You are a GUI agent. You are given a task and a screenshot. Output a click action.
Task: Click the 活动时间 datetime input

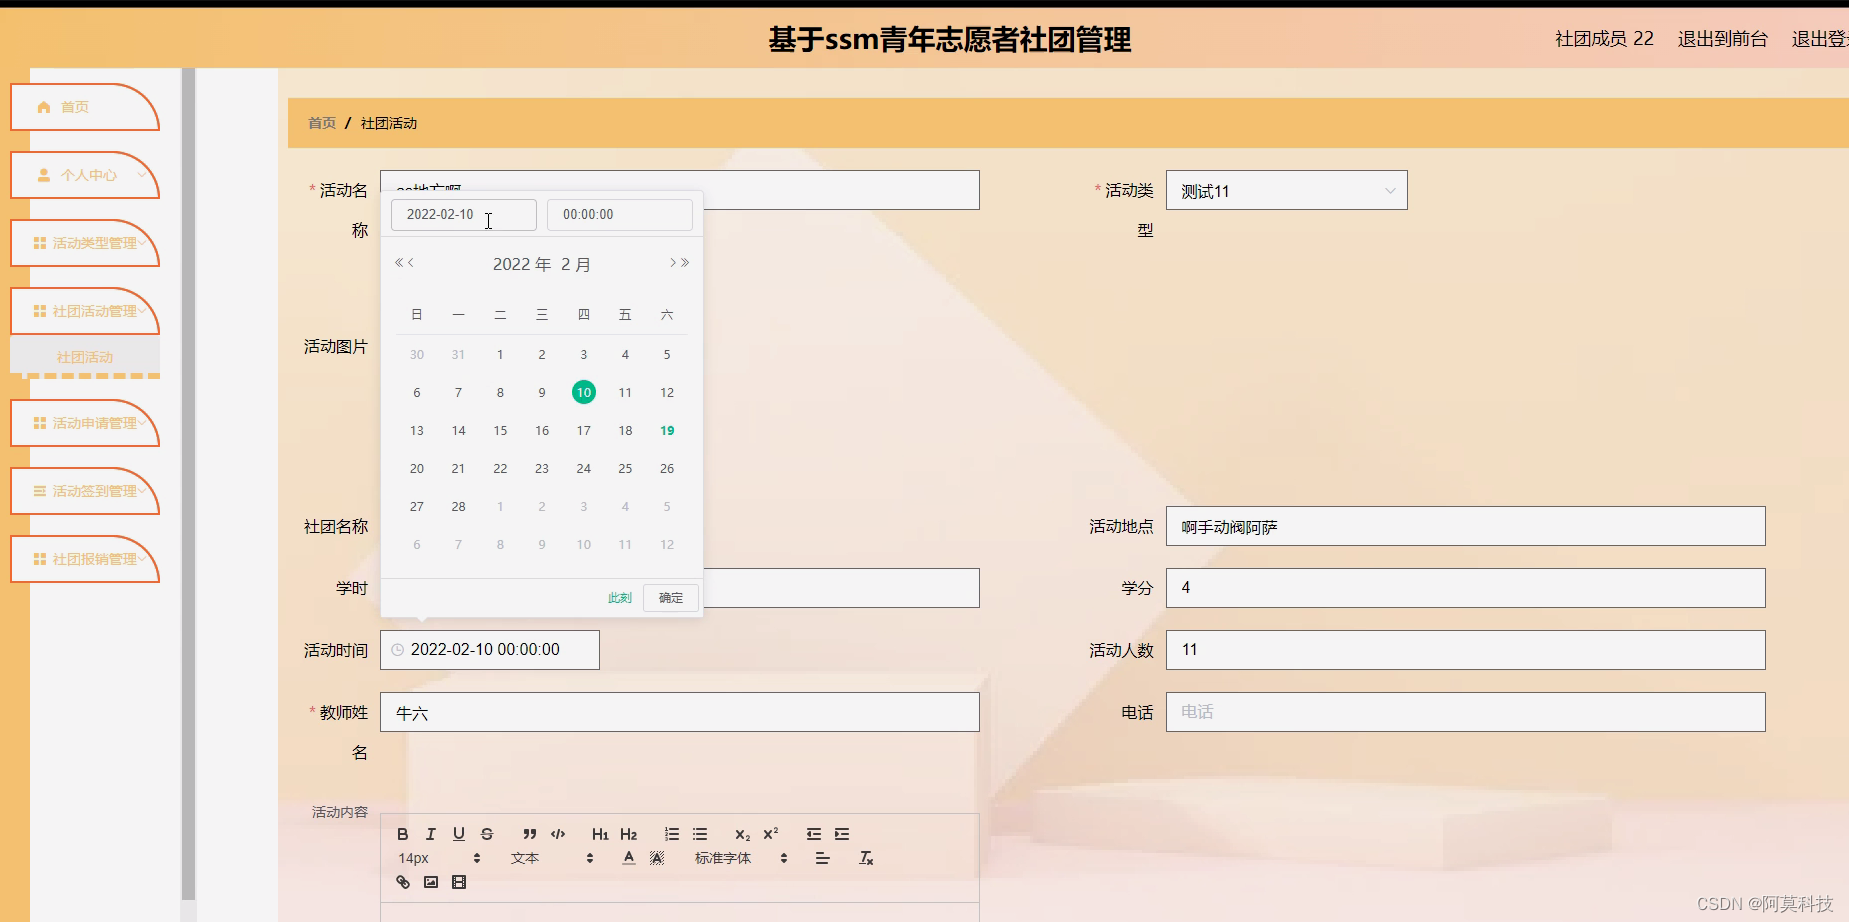point(490,650)
